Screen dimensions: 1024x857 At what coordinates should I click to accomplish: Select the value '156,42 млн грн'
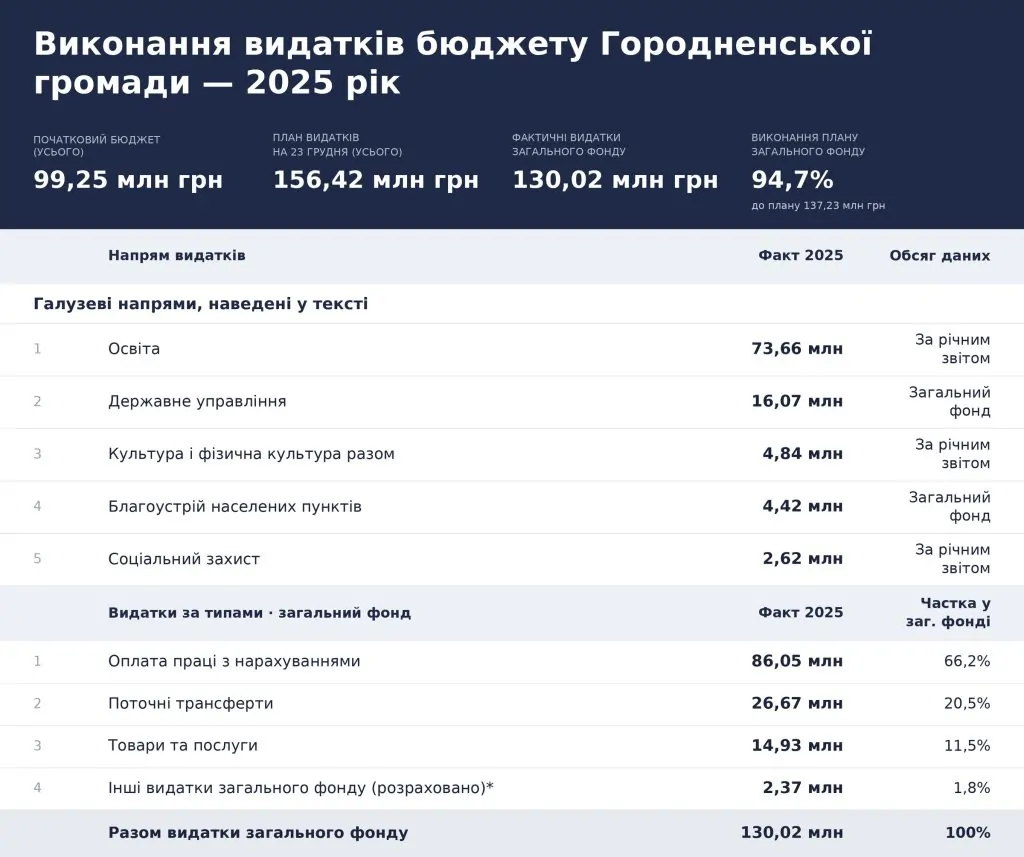[x=376, y=180]
